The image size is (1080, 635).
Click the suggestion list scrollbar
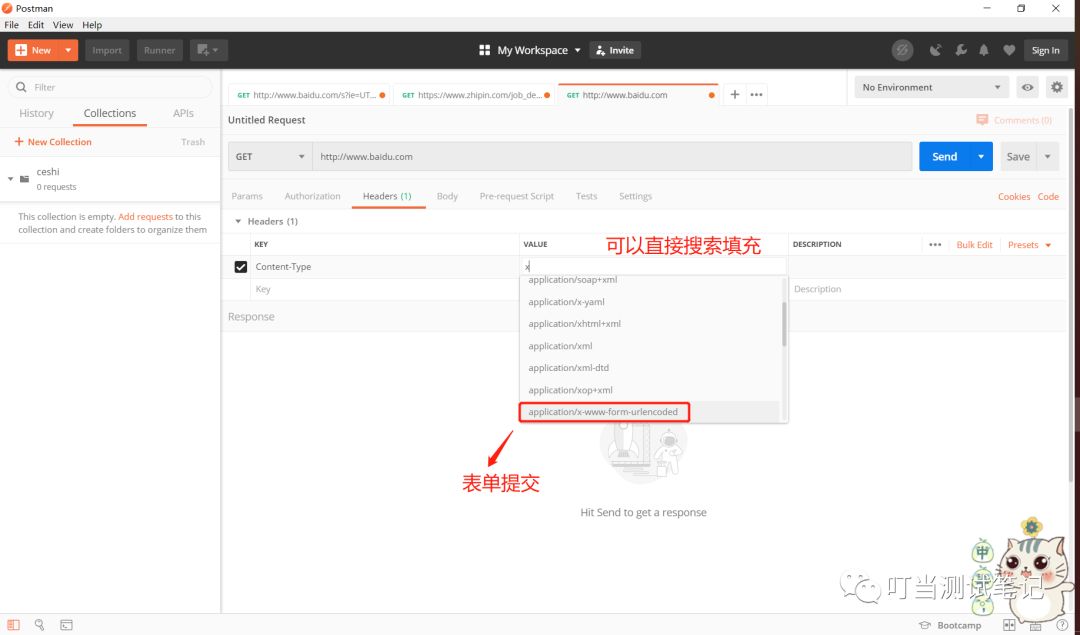click(x=784, y=323)
